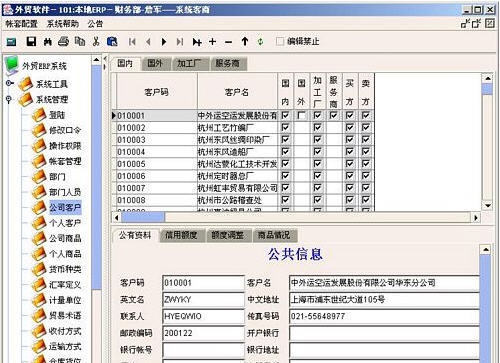This screenshot has width=500, height=363.
Task: Go to first record navigation arrow
Action: [x=132, y=42]
